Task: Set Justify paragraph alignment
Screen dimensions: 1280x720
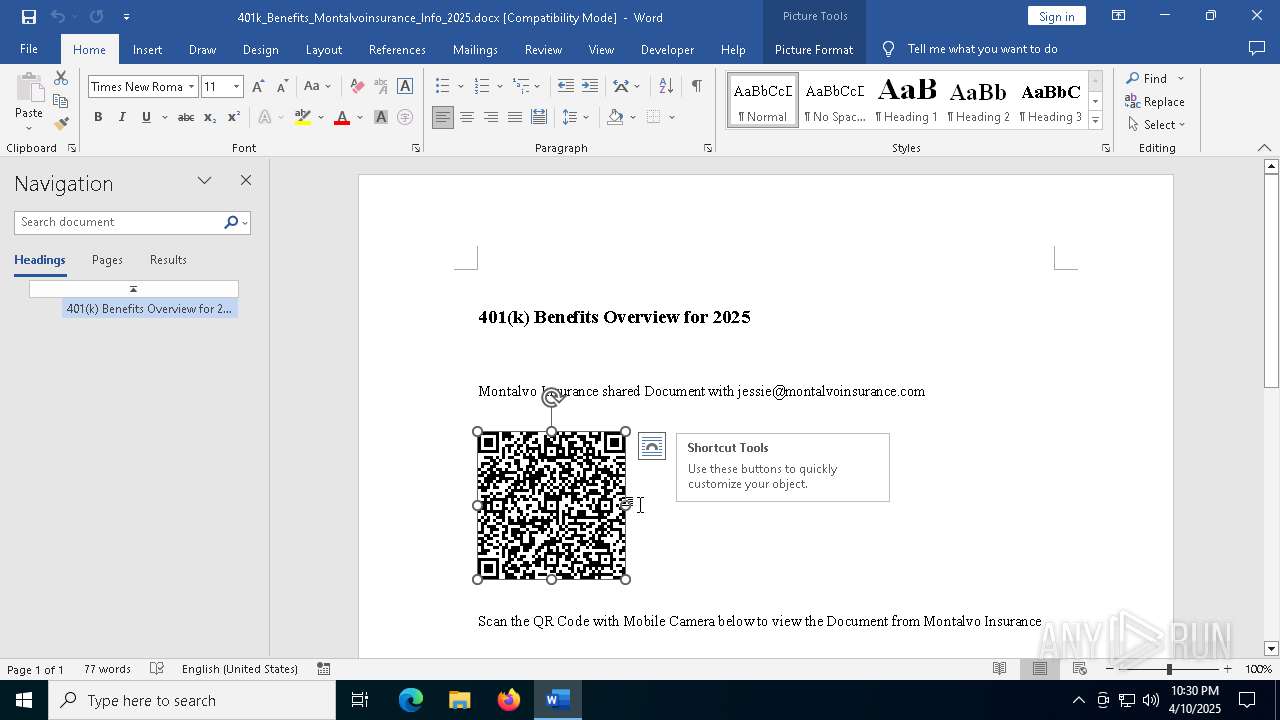Action: (514, 117)
